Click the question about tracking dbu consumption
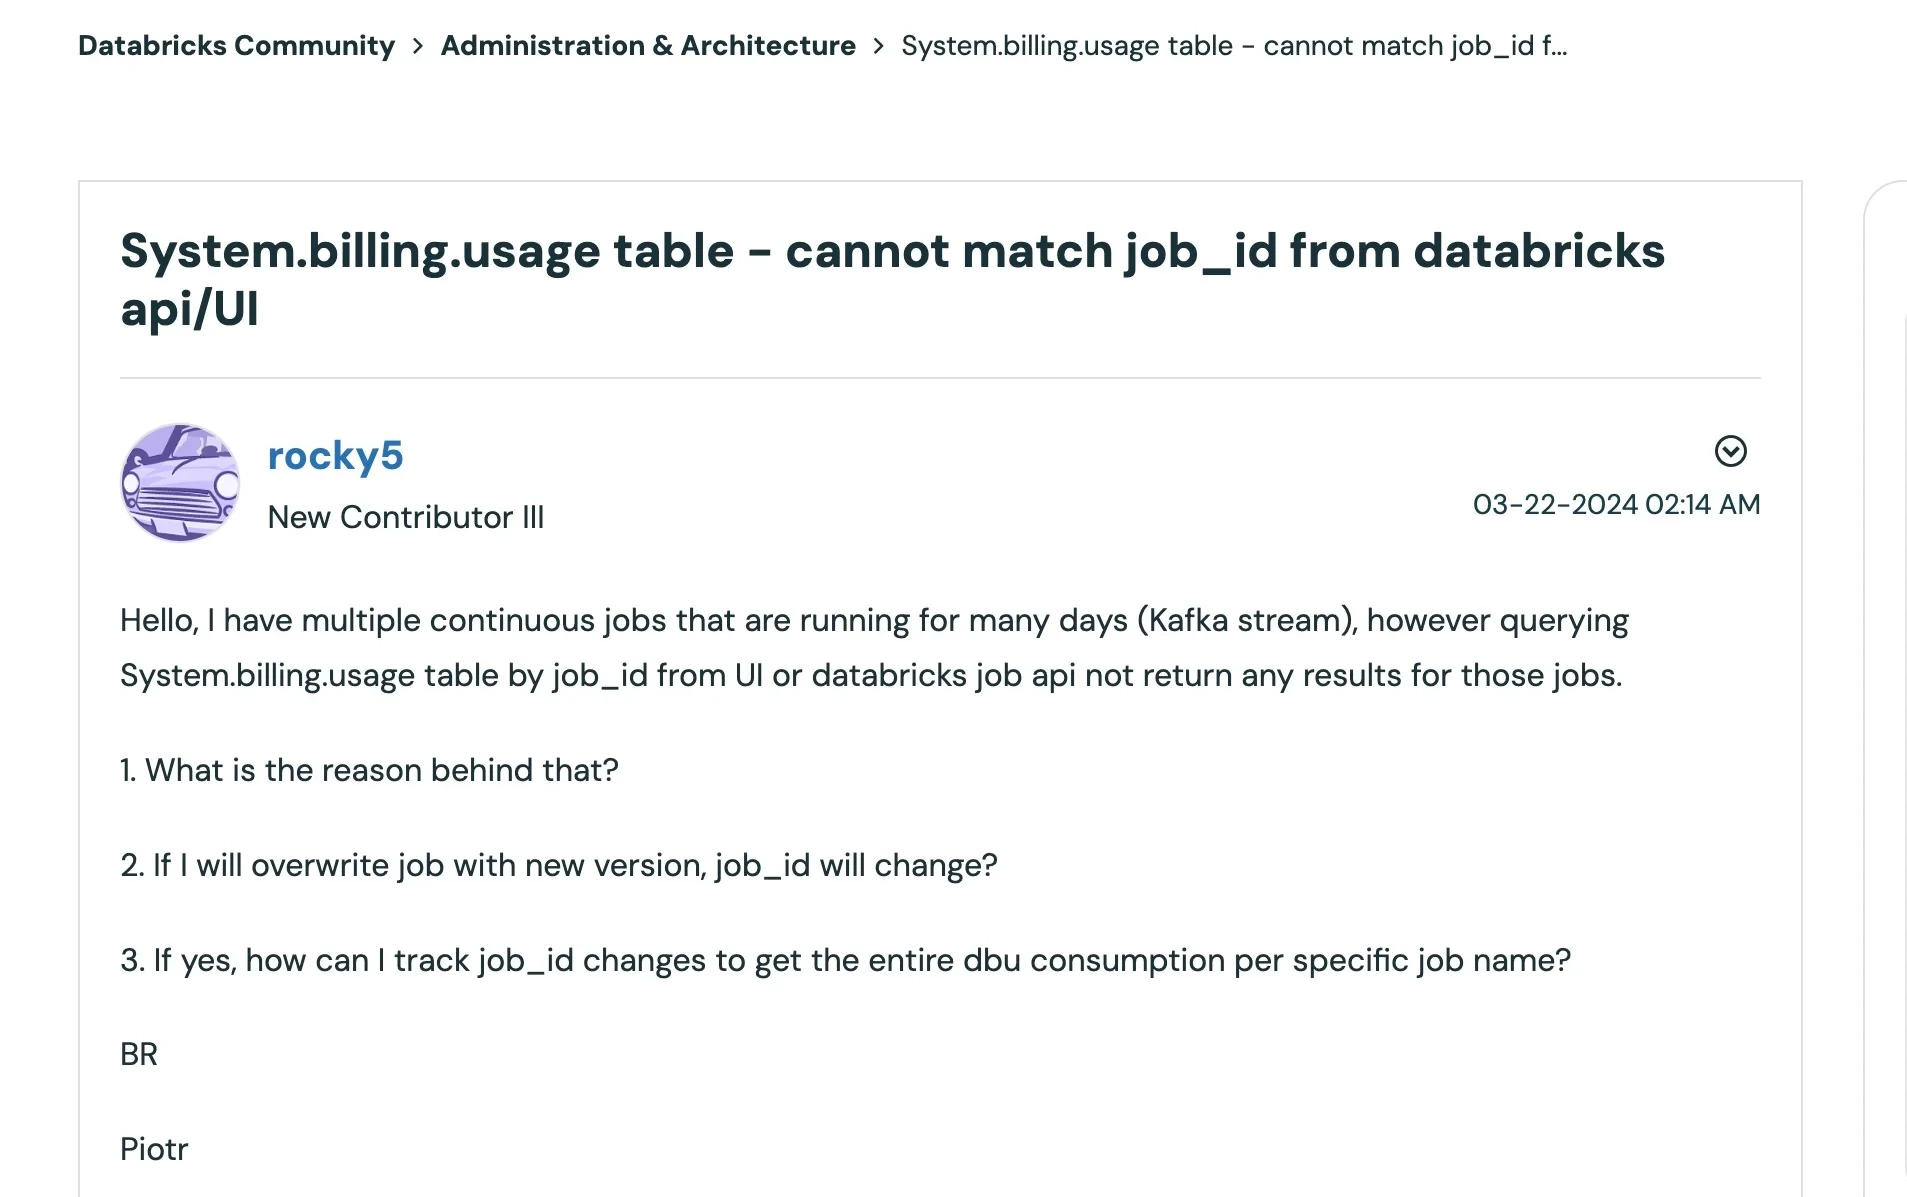The image size is (1907, 1197). [845, 960]
